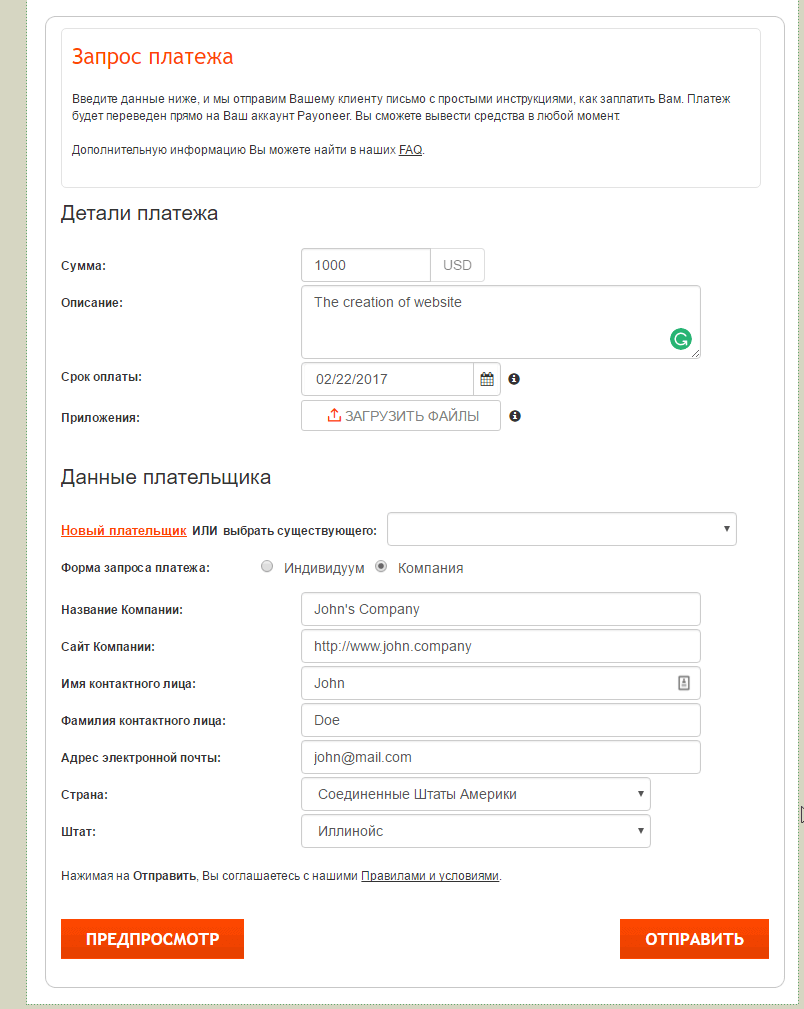Viewport: 804px width, 1009px height.
Task: Click the contact last name field Doe
Action: 501,720
